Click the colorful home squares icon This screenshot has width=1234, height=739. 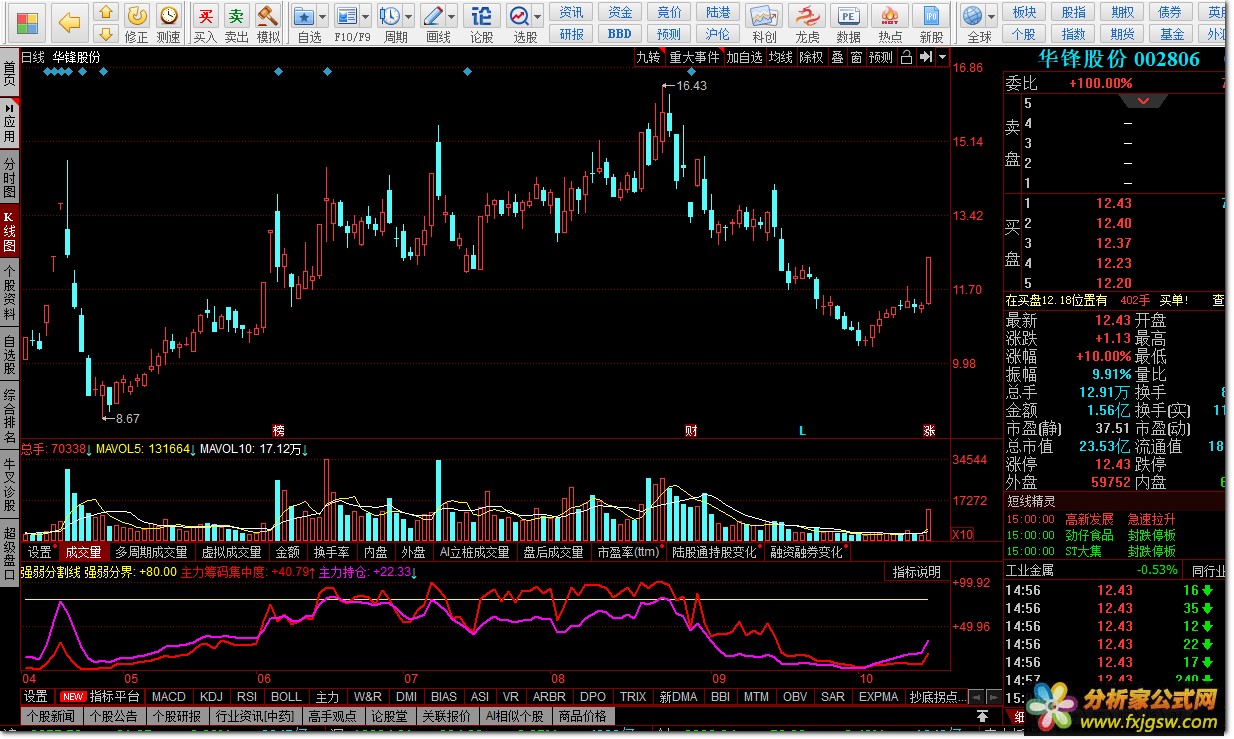27,22
